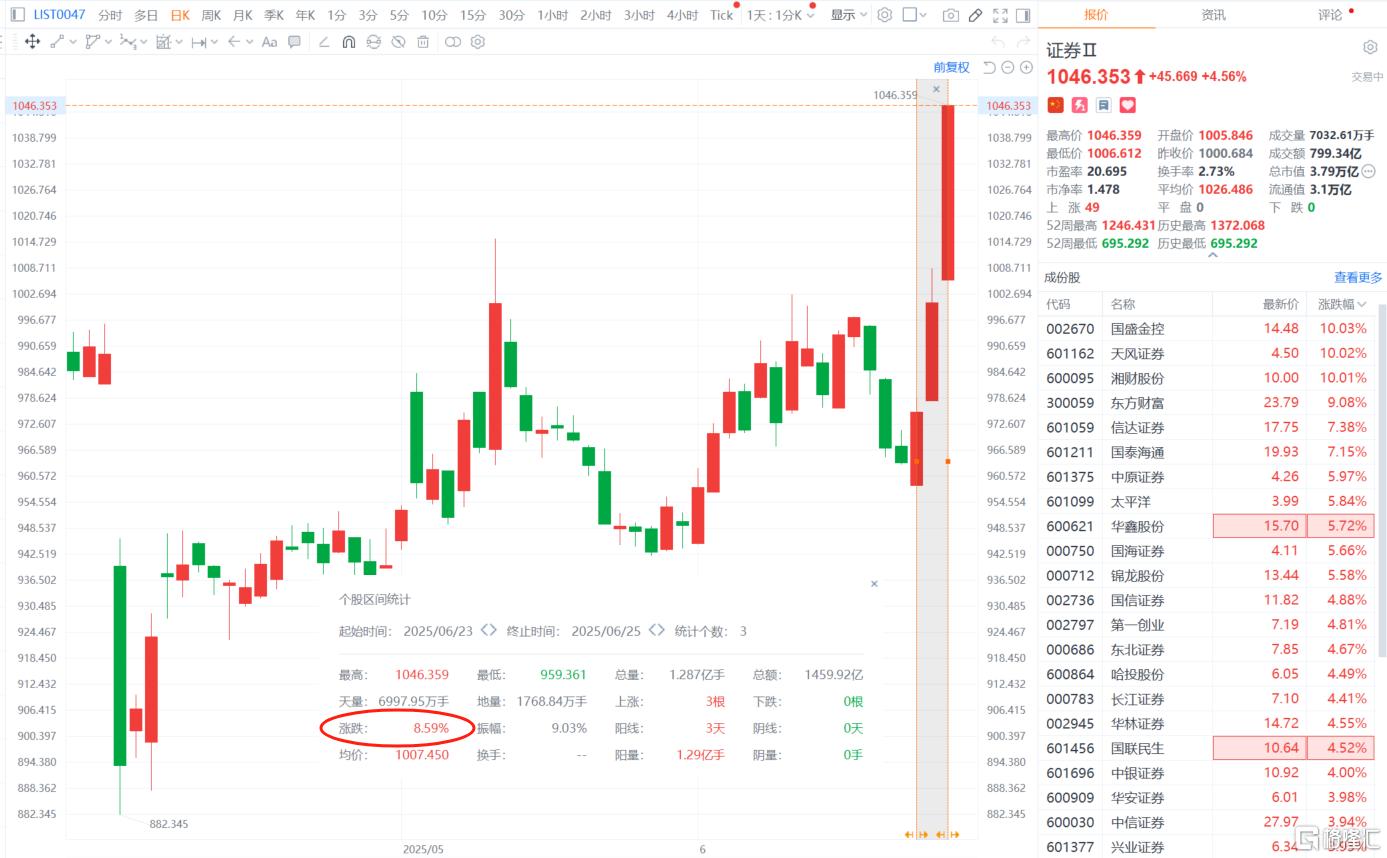1387x858 pixels.
Task: Click the text annotation Aa tool
Action: tap(269, 42)
